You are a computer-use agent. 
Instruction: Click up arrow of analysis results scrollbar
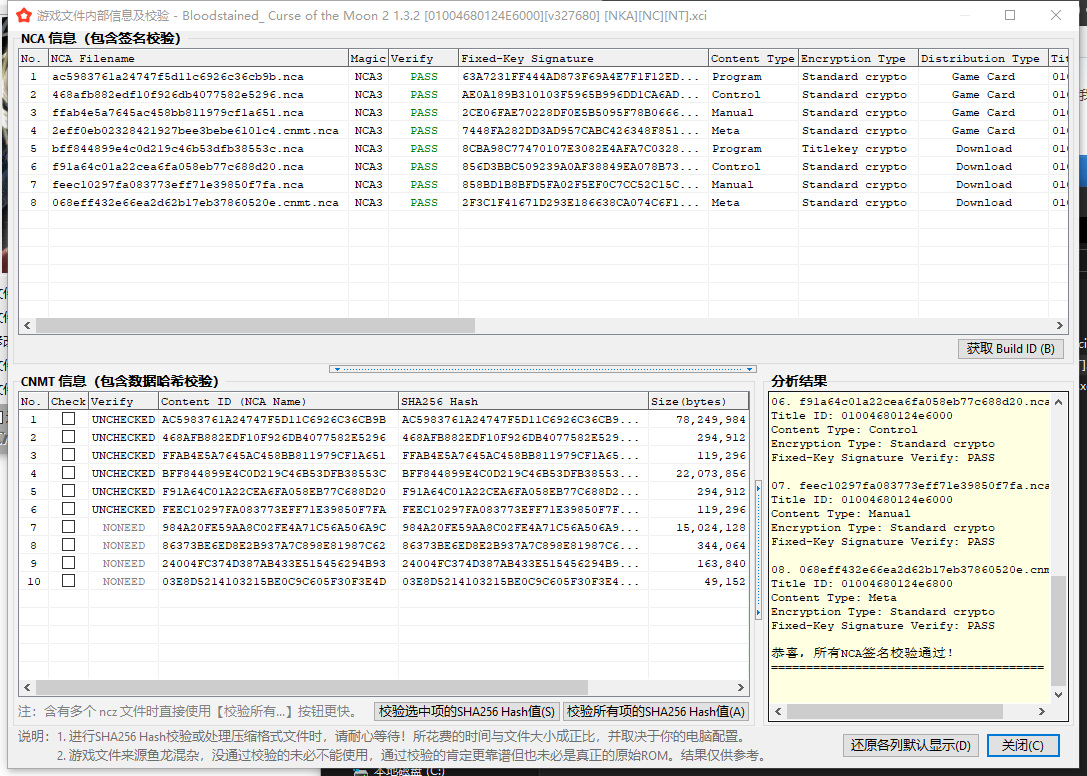coord(1059,401)
